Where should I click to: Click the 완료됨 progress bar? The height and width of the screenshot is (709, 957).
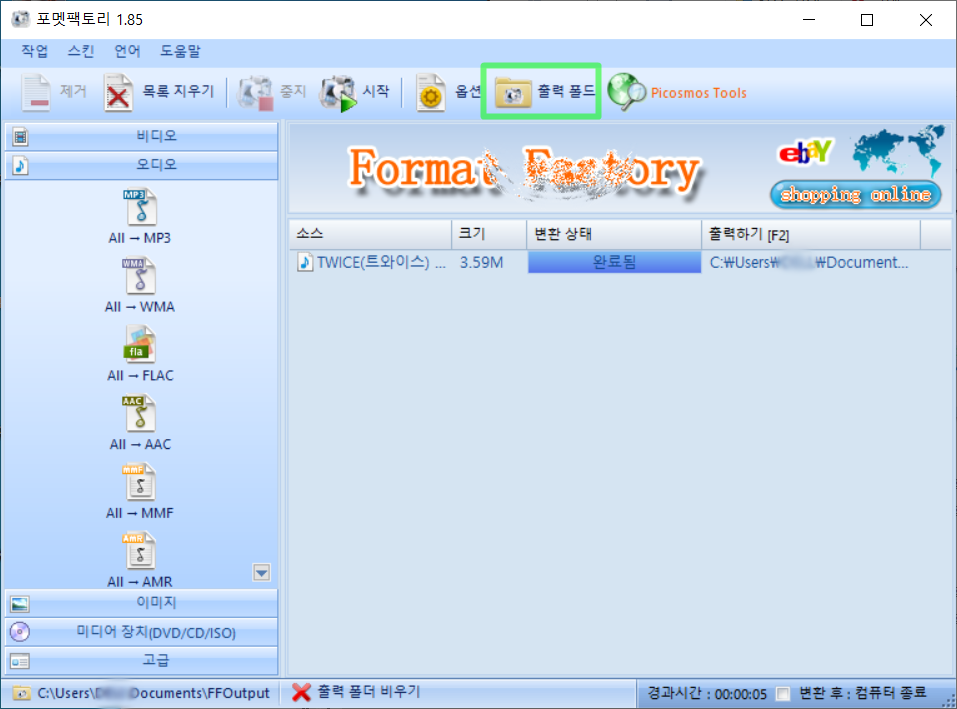[x=614, y=262]
